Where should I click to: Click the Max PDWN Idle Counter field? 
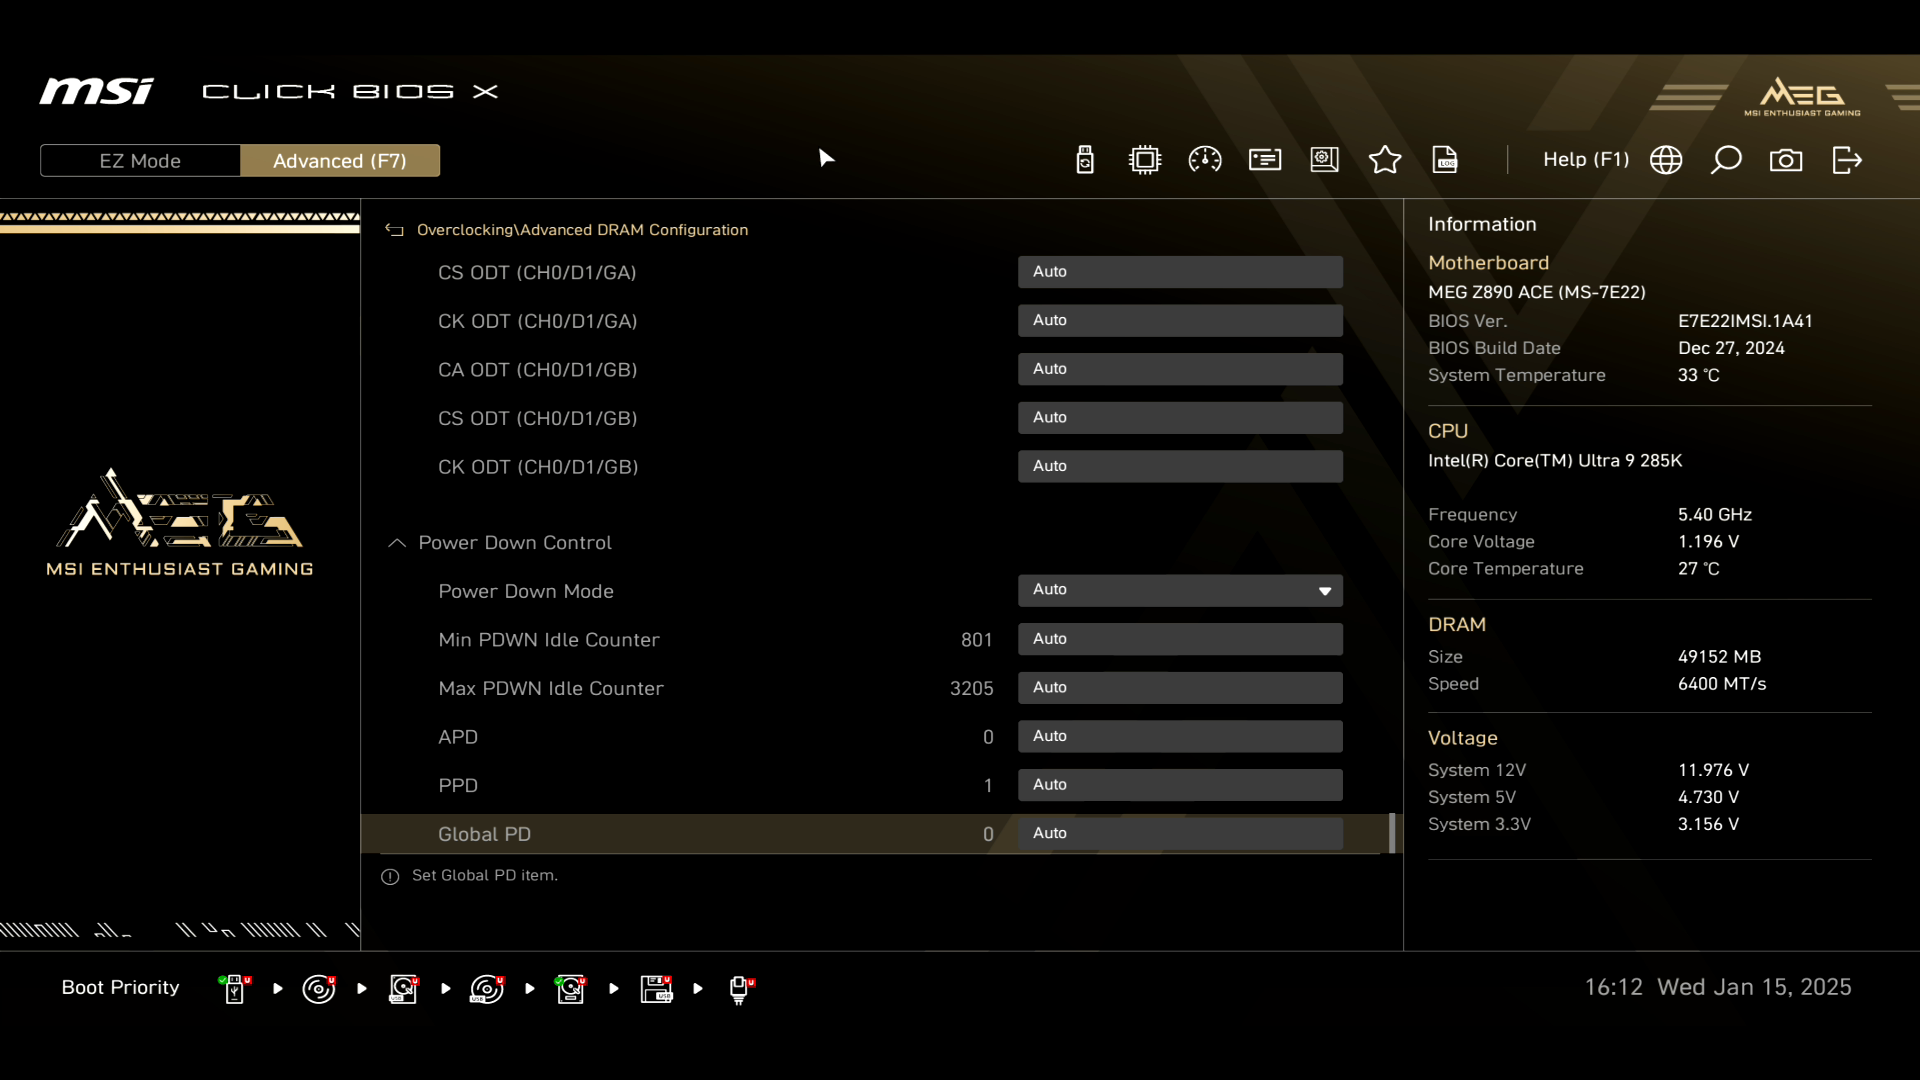tap(1180, 688)
